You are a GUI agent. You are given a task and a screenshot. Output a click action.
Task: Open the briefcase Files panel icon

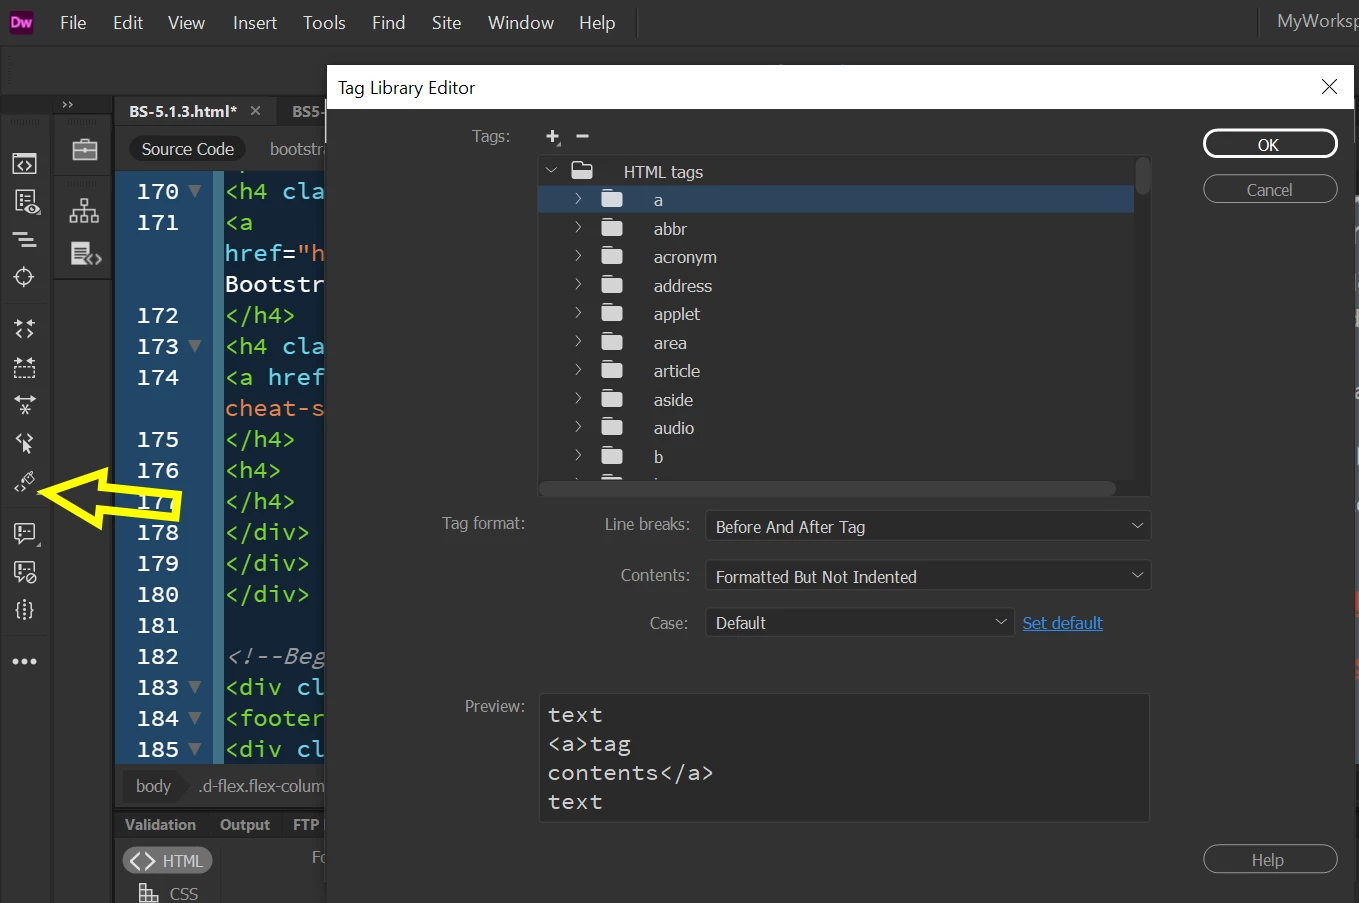(x=85, y=149)
